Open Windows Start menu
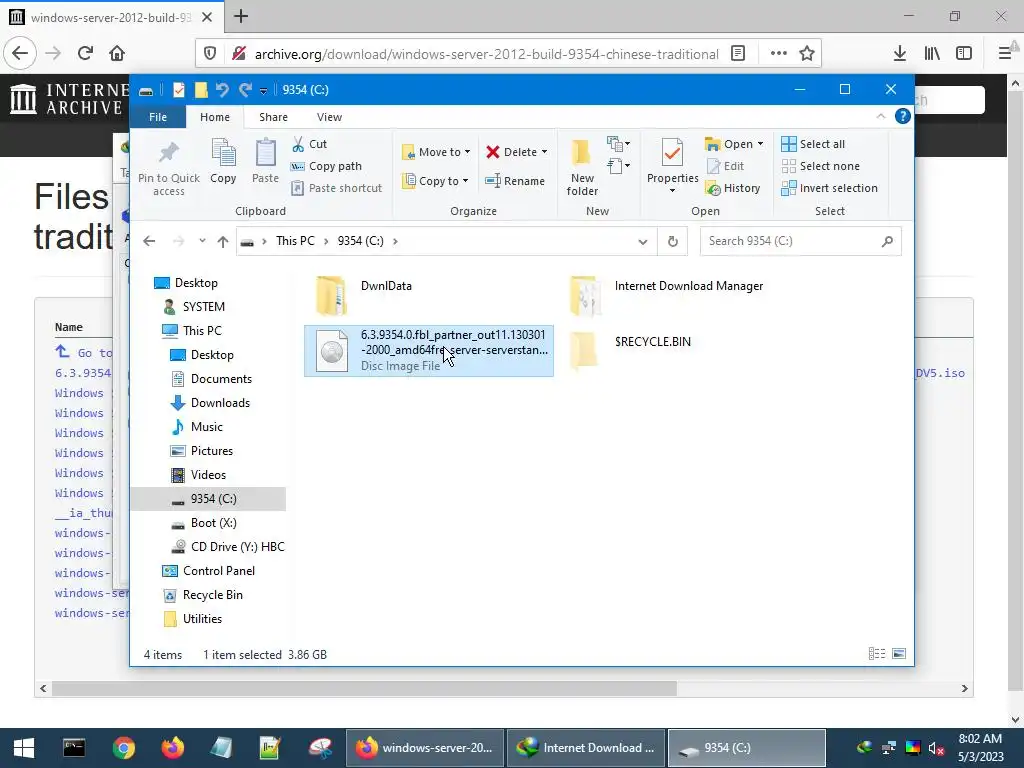The width and height of the screenshot is (1024, 768). pyautogui.click(x=24, y=748)
